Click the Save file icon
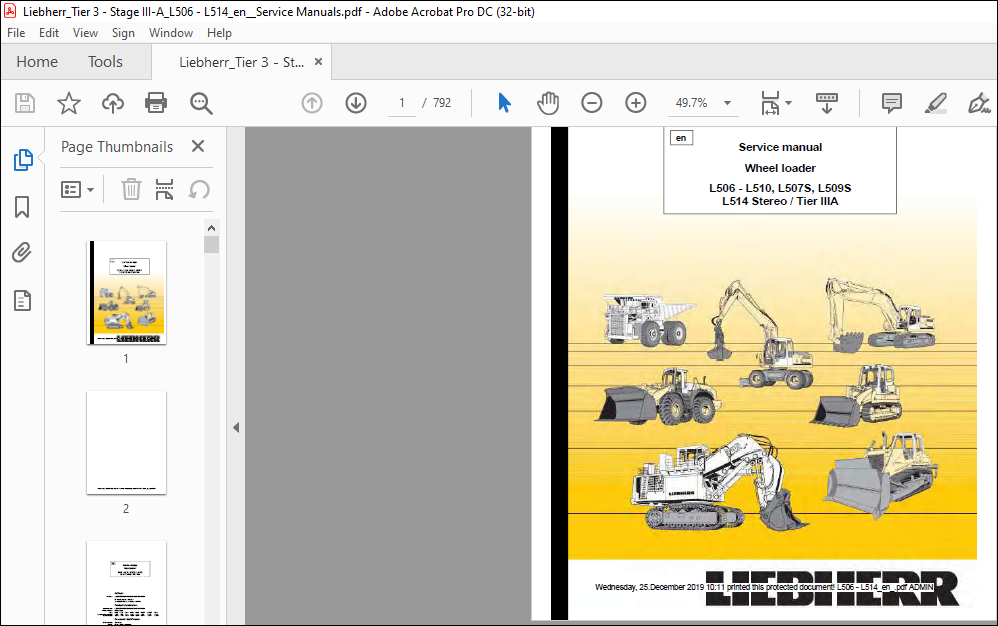The width and height of the screenshot is (998, 626). click(25, 103)
